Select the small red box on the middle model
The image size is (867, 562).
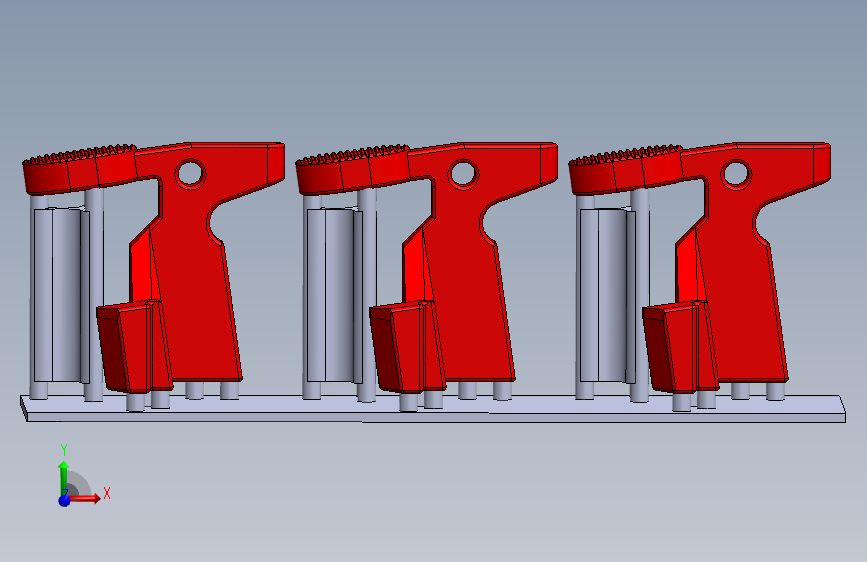[408, 346]
